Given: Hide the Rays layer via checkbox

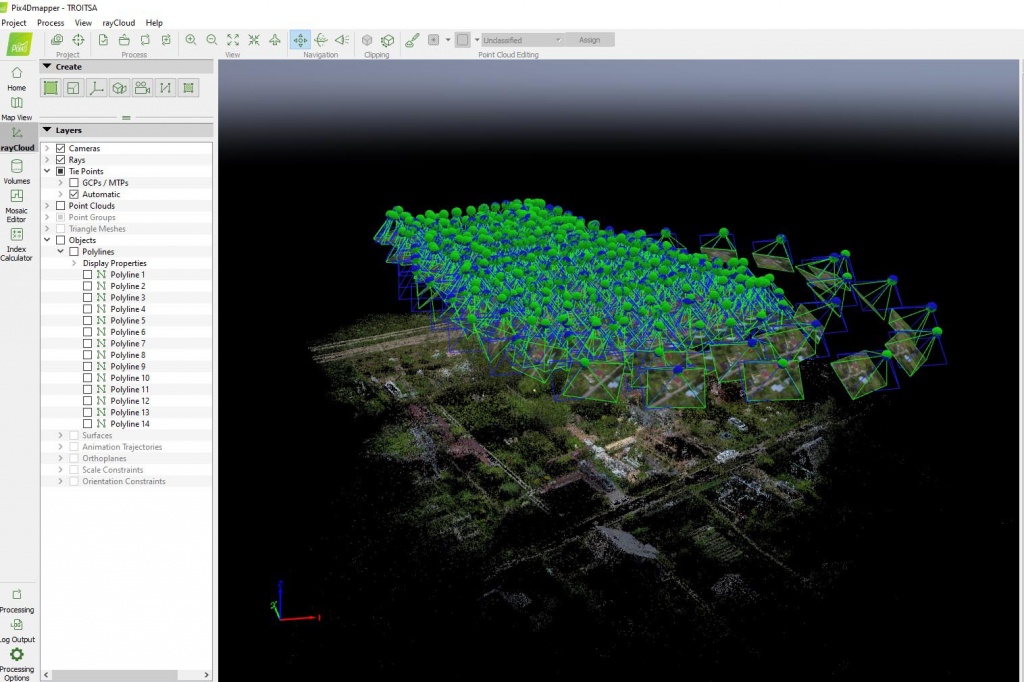Looking at the screenshot, I should (x=61, y=160).
